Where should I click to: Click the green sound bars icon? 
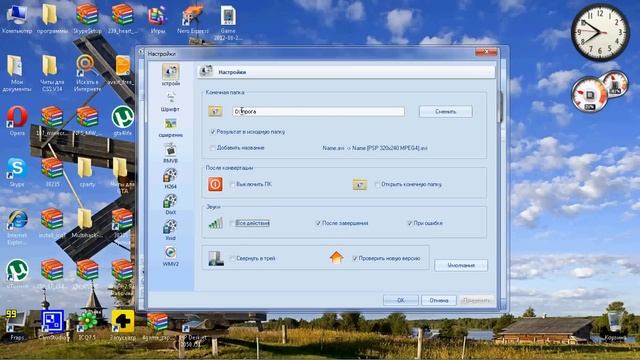[x=216, y=223]
